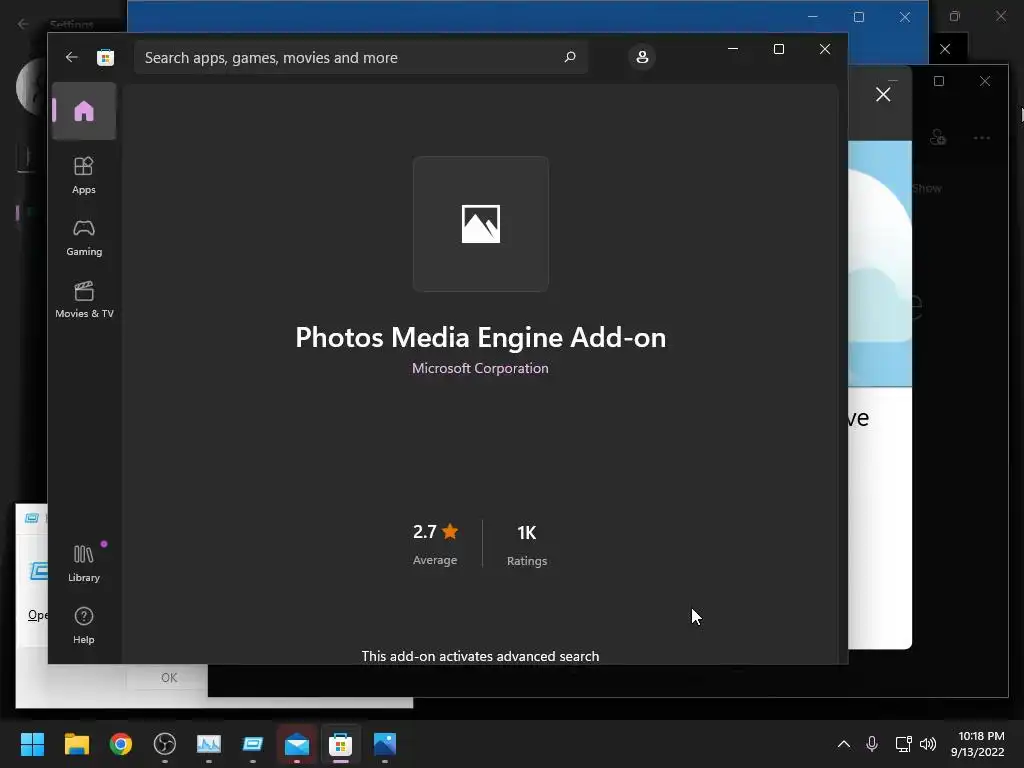Launch Google Chrome from the taskbar

click(x=121, y=744)
